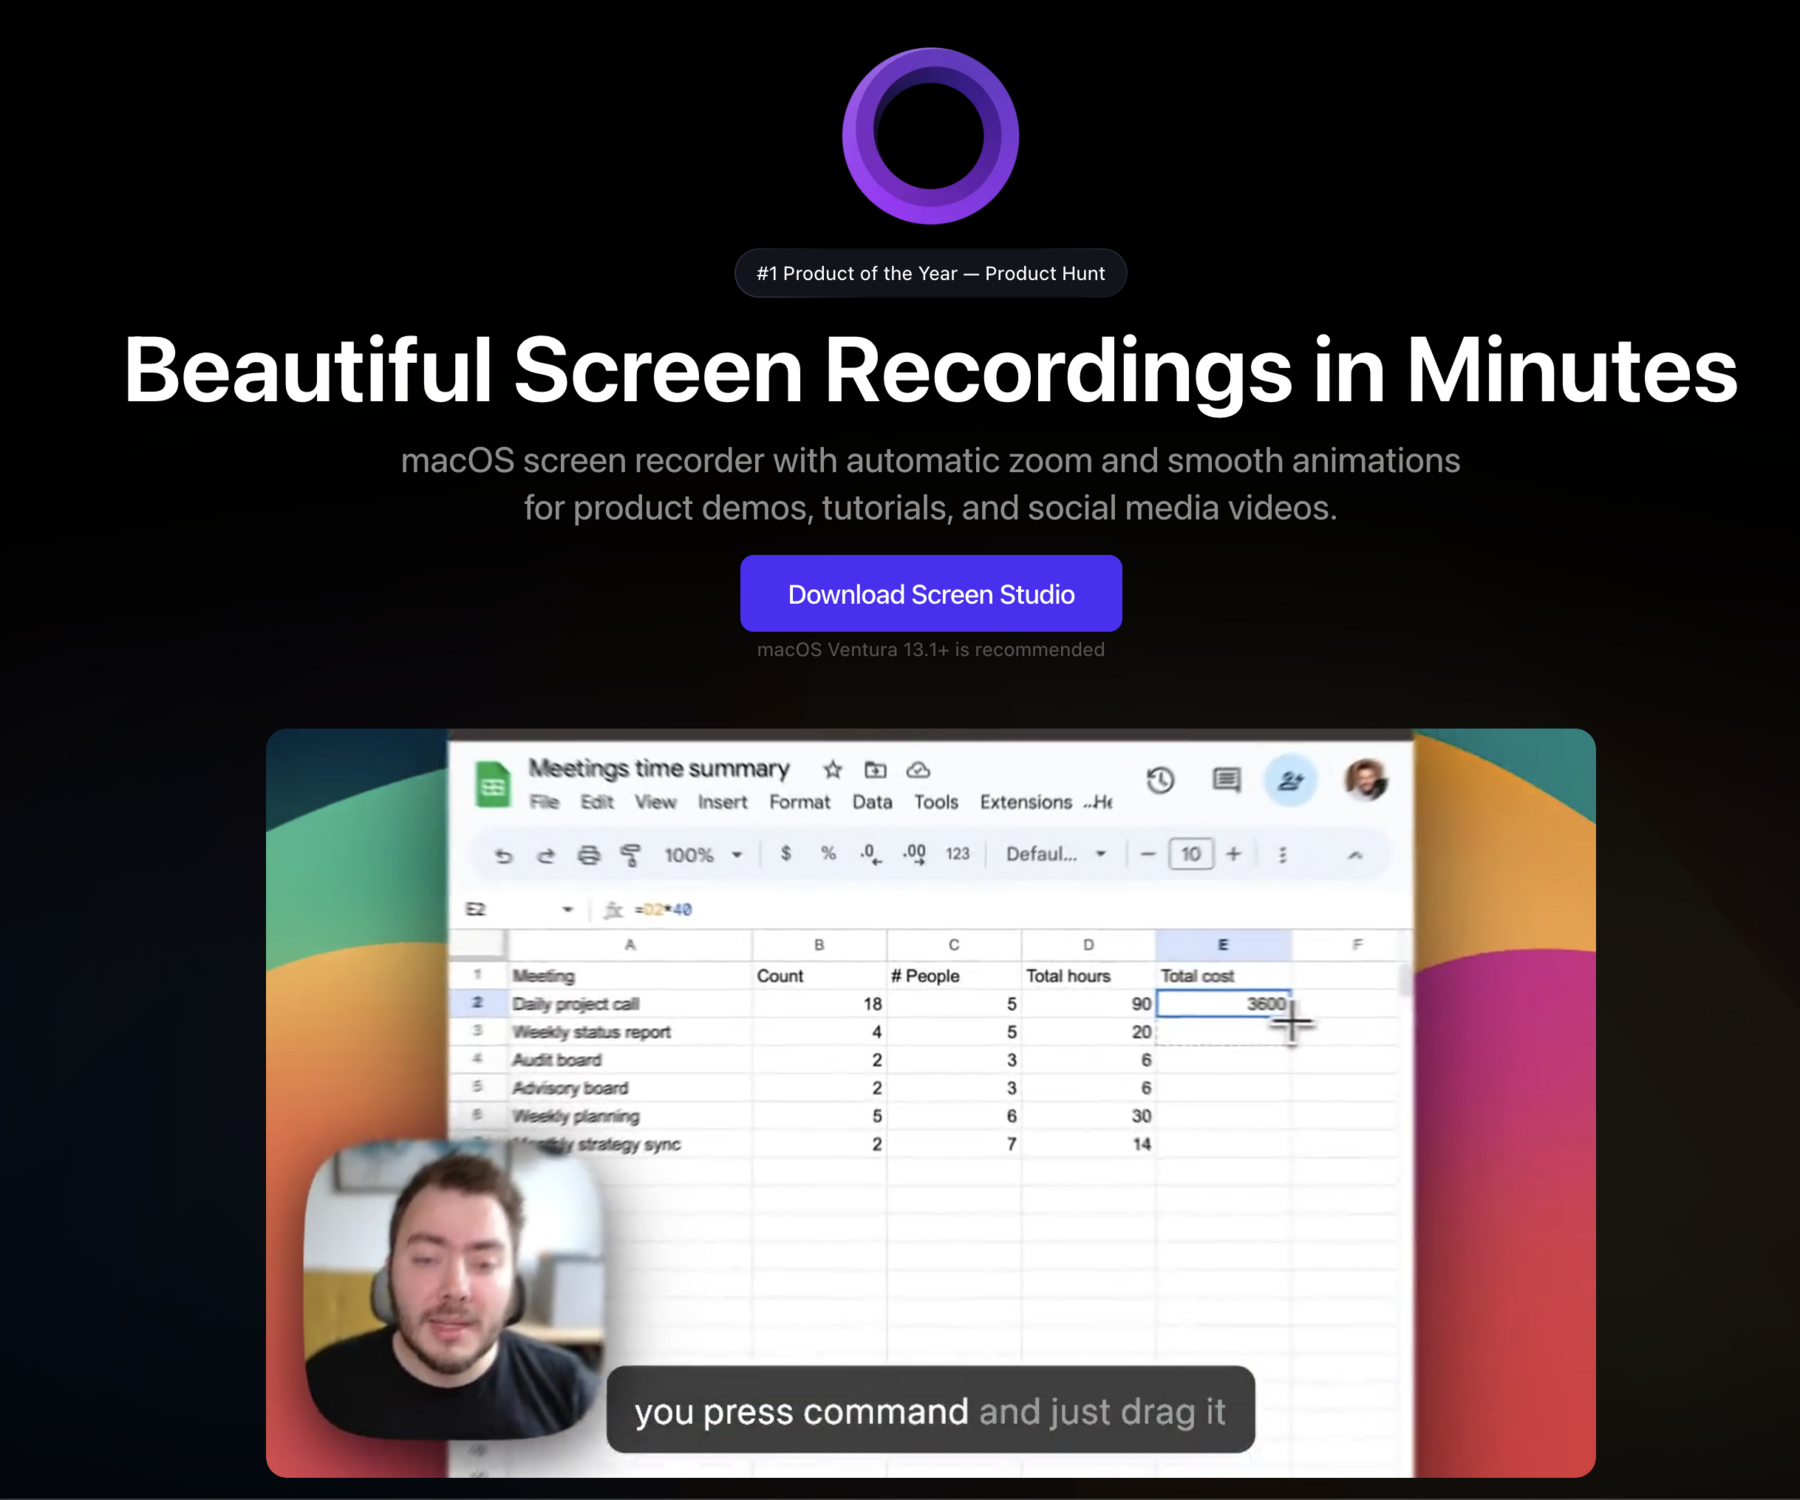Star the Meetings time summary document
This screenshot has width=1800, height=1500.
coord(832,769)
